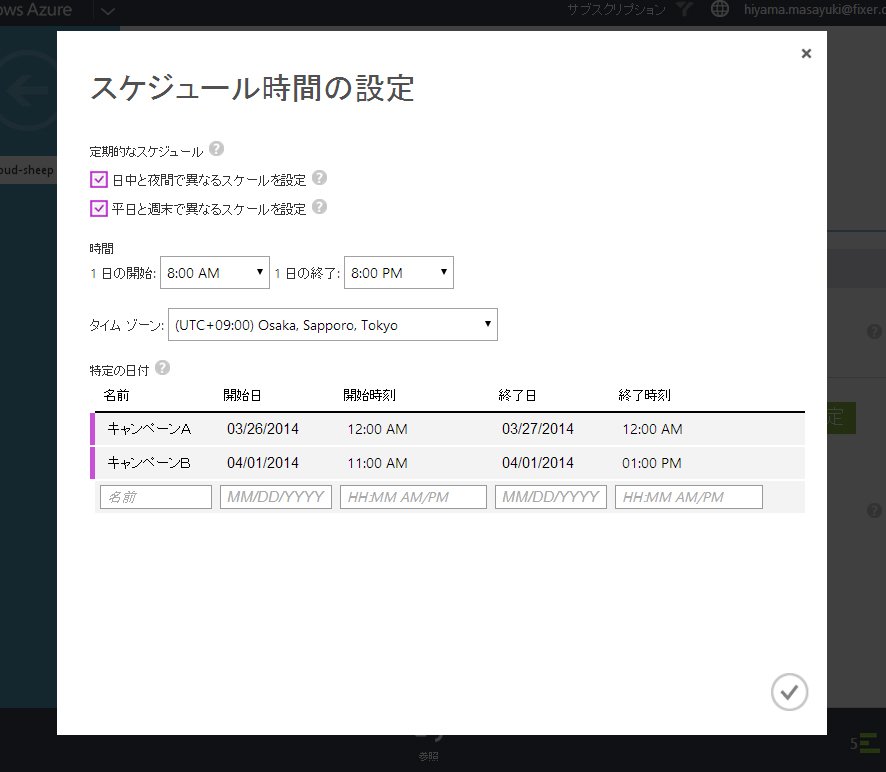The width and height of the screenshot is (886, 772).
Task: Select the キャンペーンB row name
Action: [x=149, y=463]
